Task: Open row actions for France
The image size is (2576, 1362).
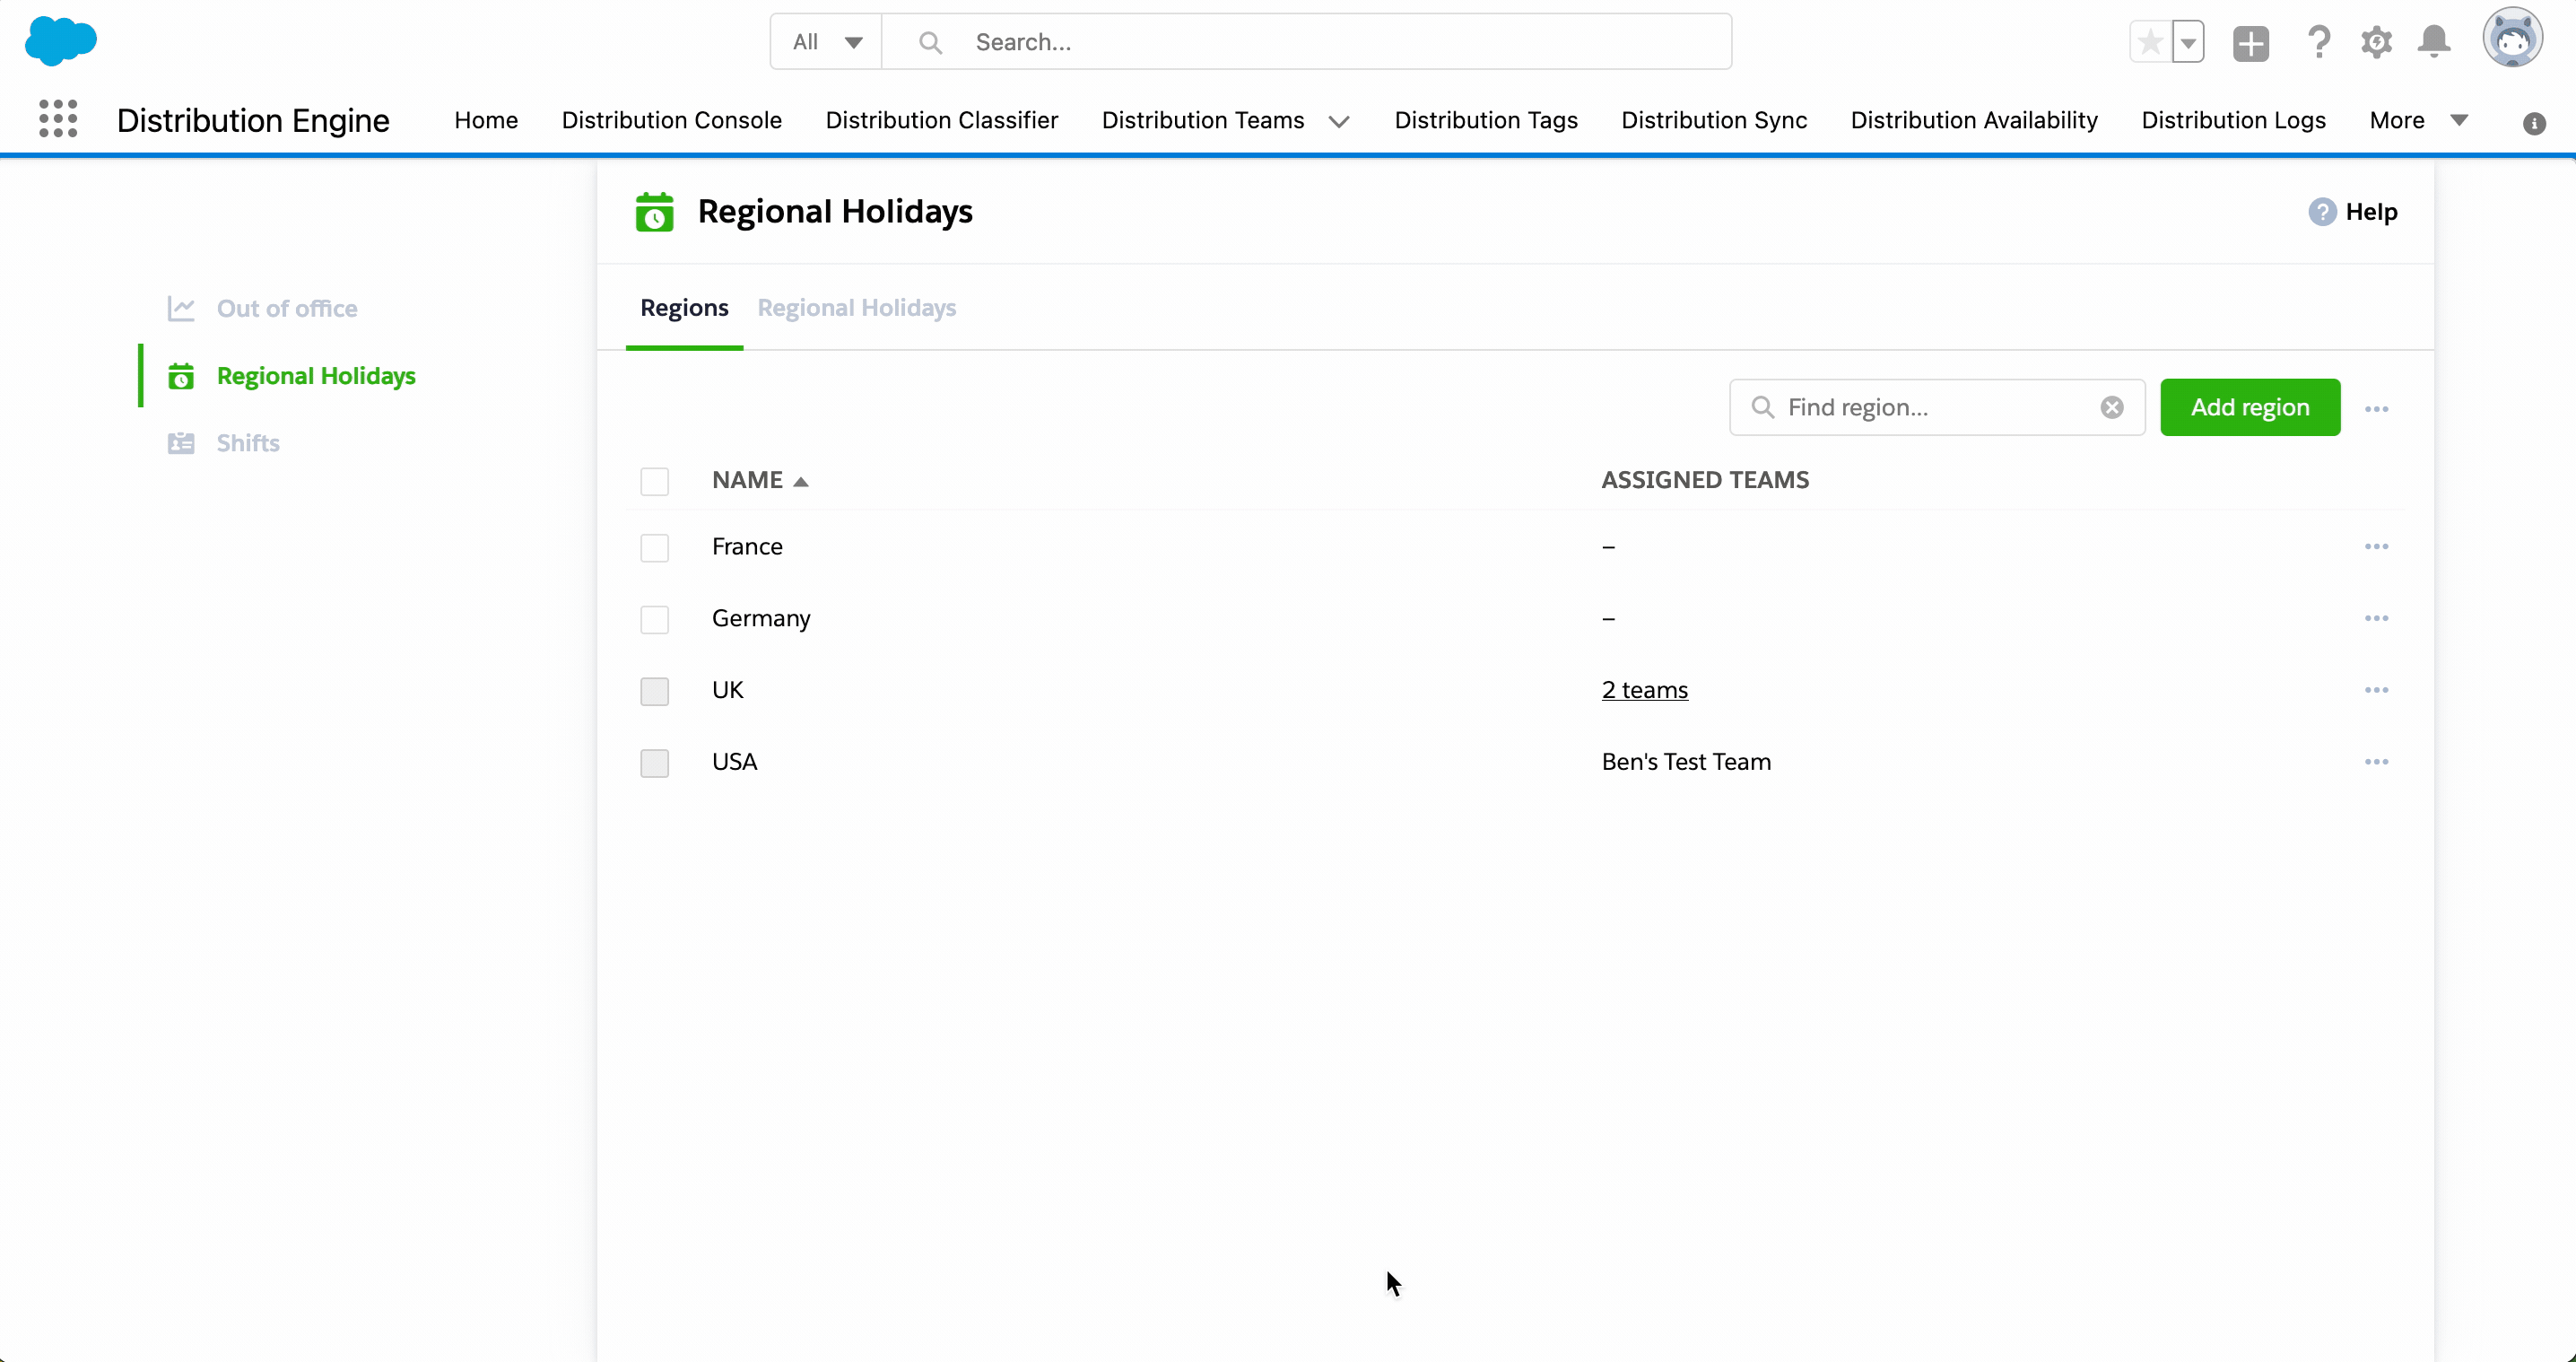Action: pyautogui.click(x=2377, y=546)
